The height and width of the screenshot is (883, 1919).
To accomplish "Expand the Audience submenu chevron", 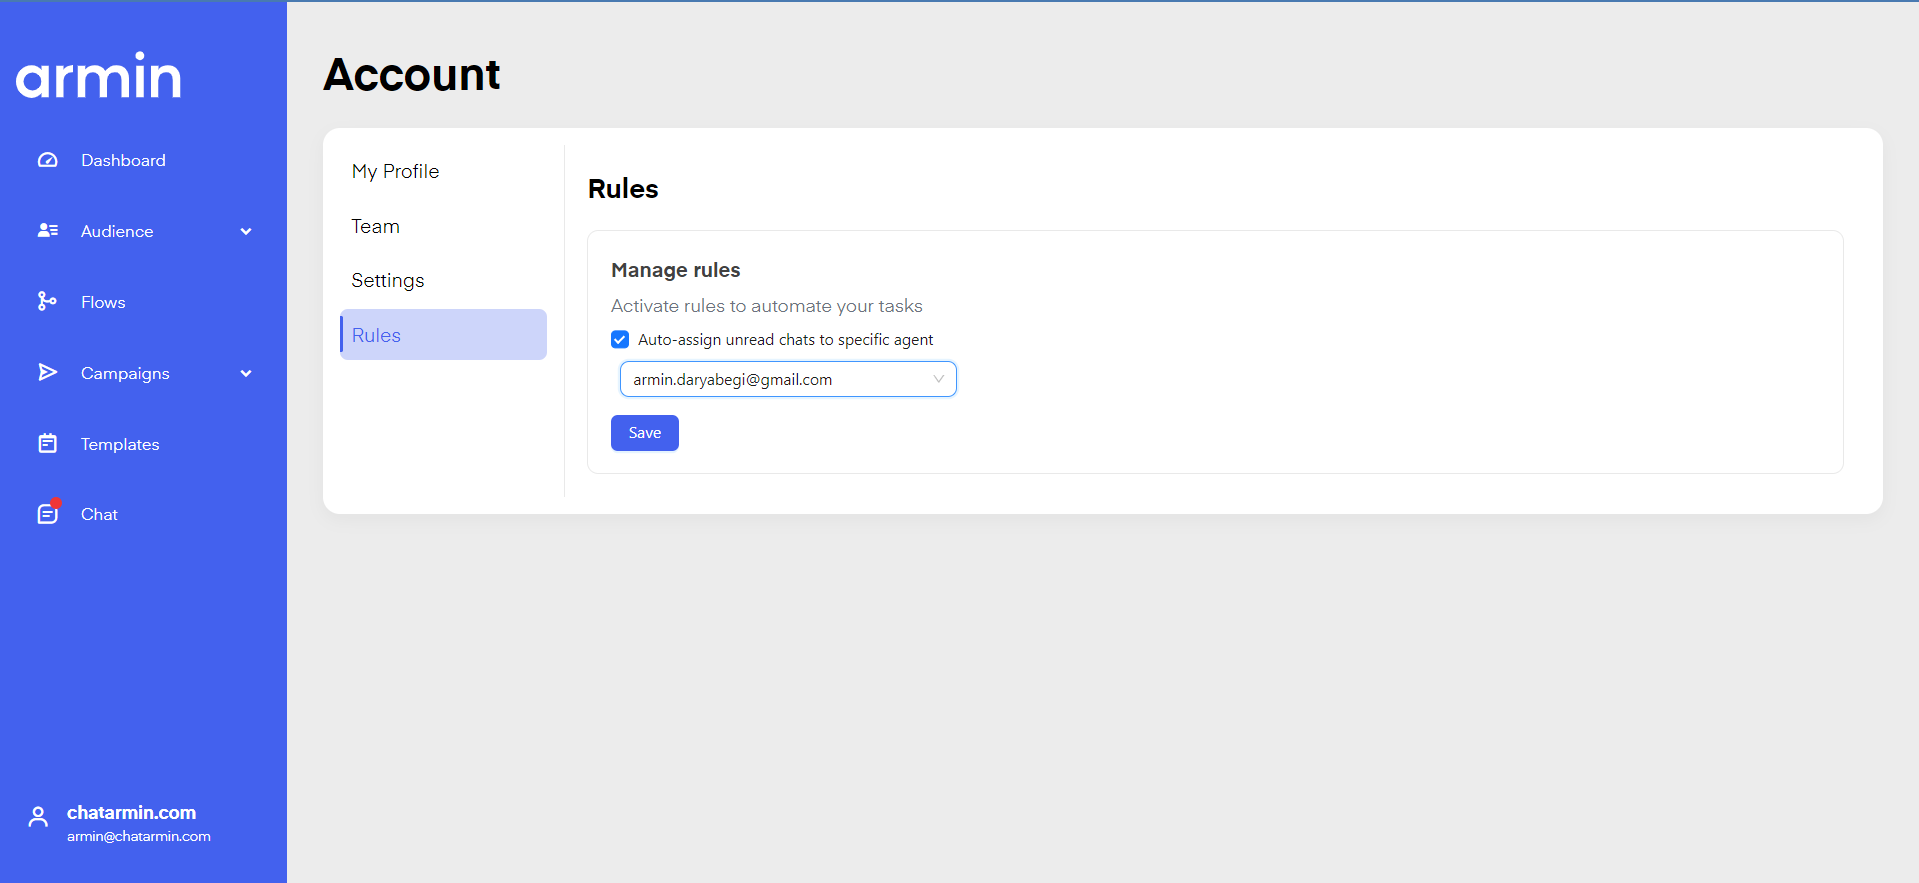I will (246, 232).
